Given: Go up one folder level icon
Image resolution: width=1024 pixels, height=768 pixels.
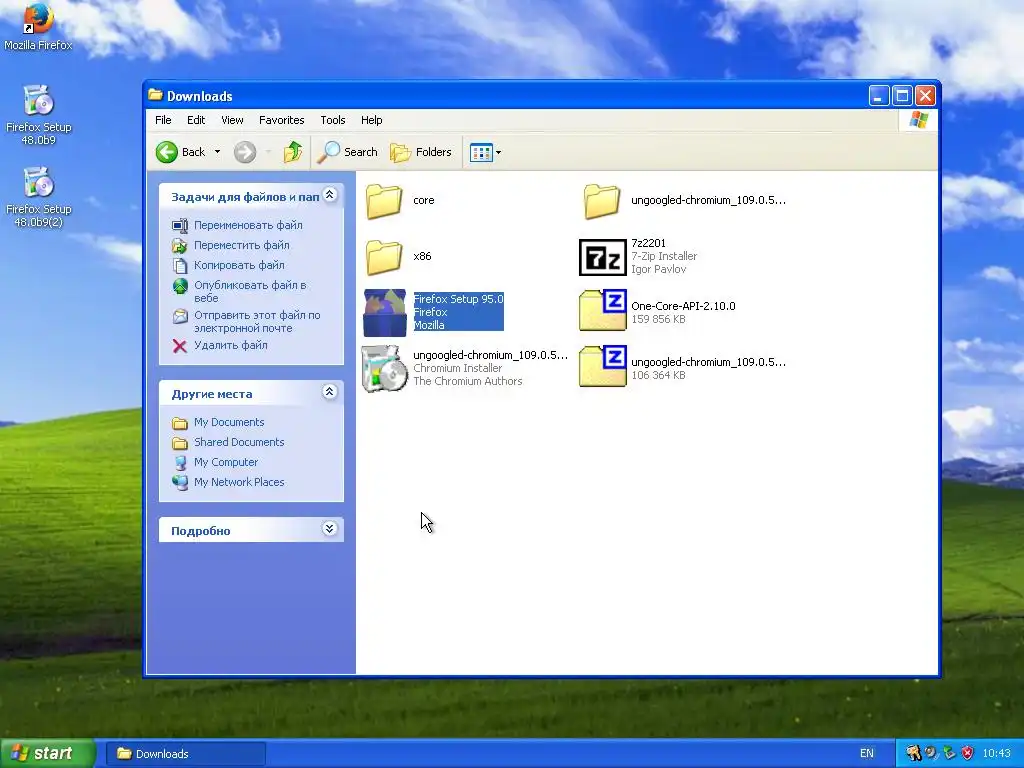Looking at the screenshot, I should click(x=293, y=152).
